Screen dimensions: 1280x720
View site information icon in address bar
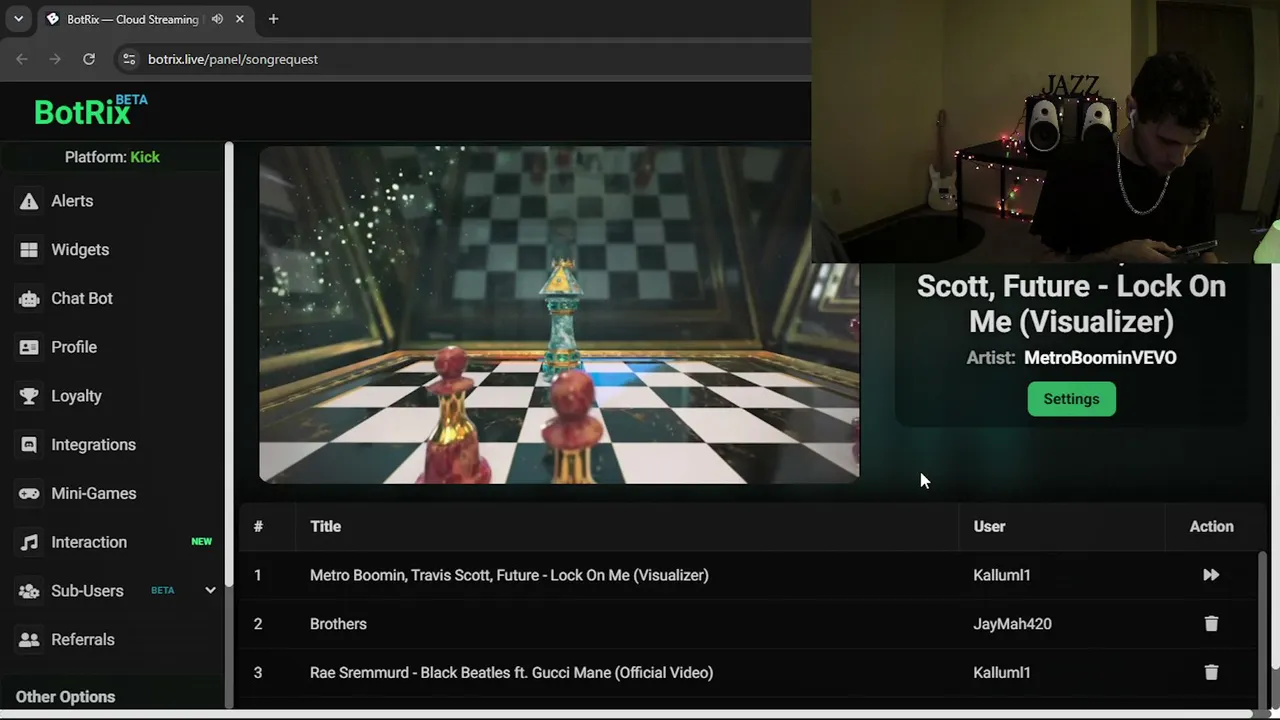pos(128,59)
